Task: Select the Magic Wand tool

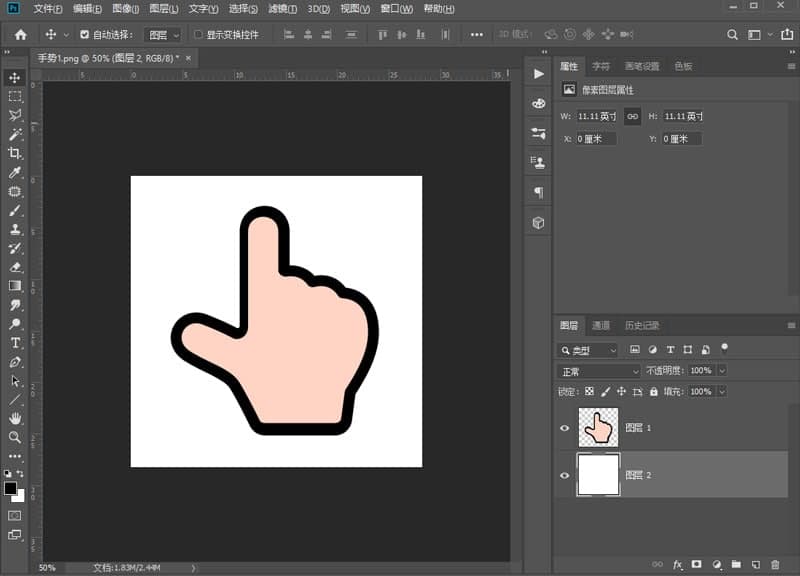Action: (15, 134)
